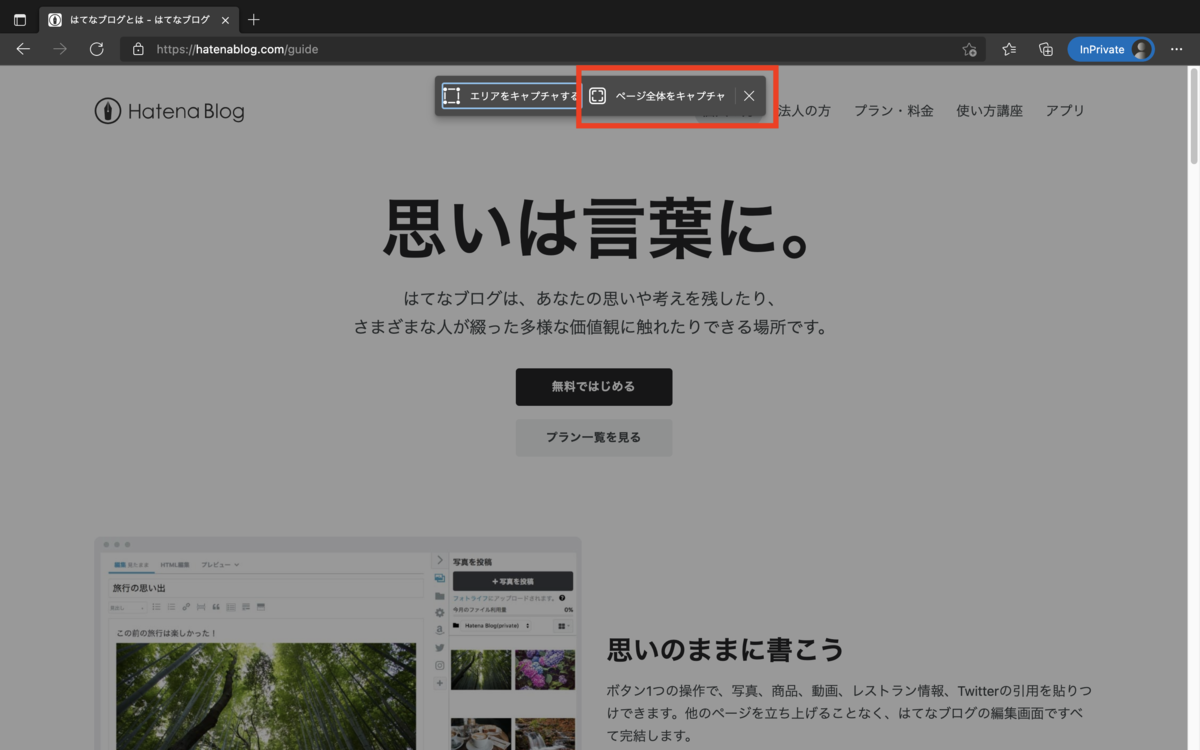This screenshot has width=1200, height=750.
Task: Switch to the HTML編集 tab
Action: click(x=175, y=565)
